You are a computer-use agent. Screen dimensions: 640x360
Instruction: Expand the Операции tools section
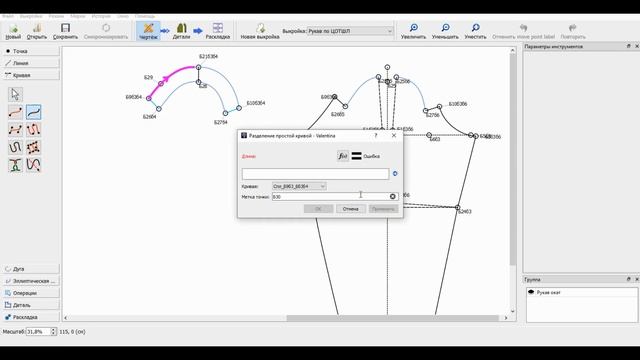31,293
